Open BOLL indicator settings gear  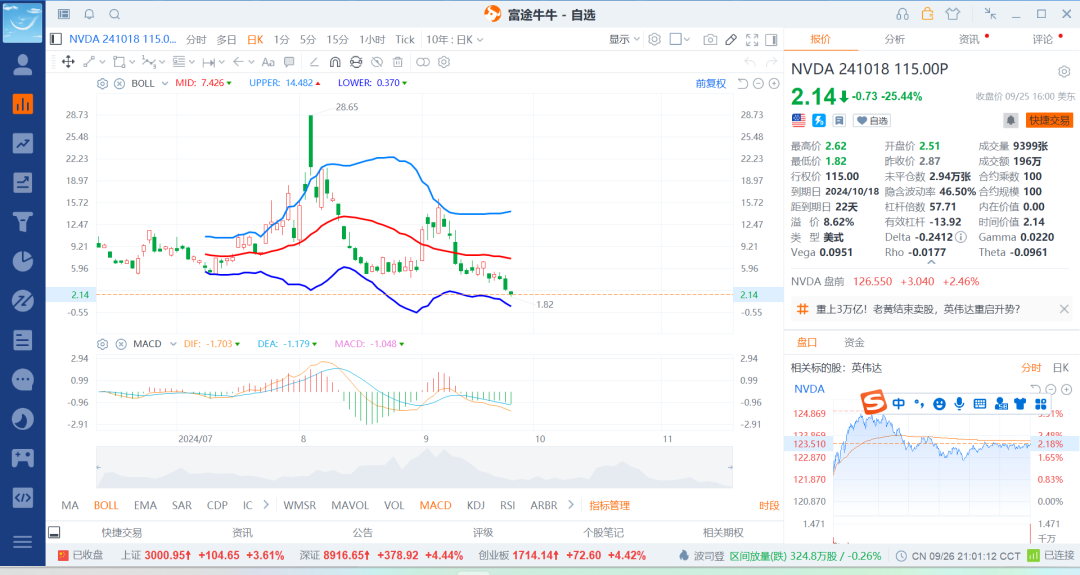(x=102, y=83)
